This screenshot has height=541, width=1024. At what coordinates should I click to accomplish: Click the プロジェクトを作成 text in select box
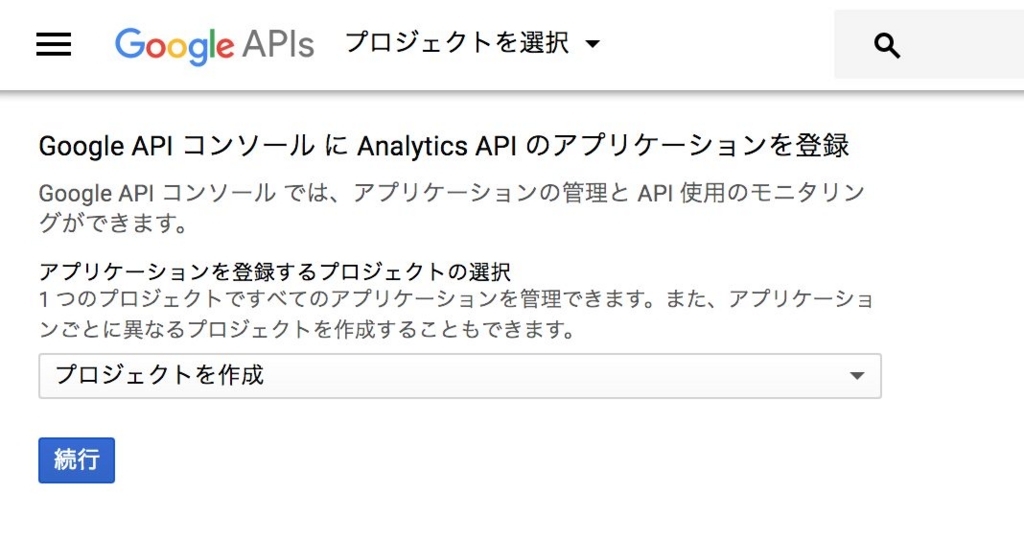click(x=159, y=375)
